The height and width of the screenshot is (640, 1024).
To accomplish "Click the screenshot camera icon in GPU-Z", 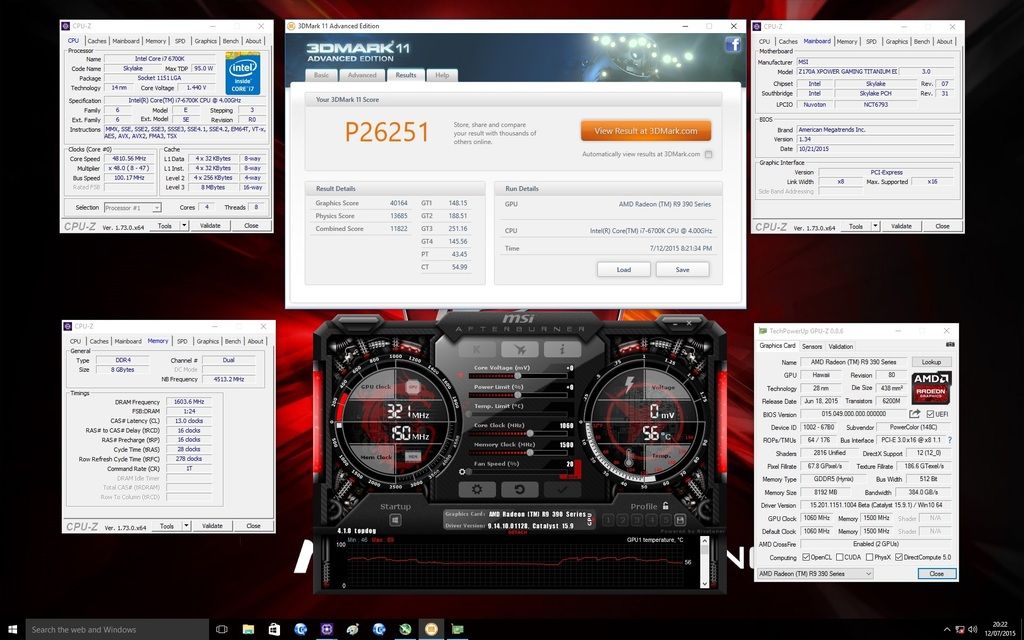I will (950, 345).
